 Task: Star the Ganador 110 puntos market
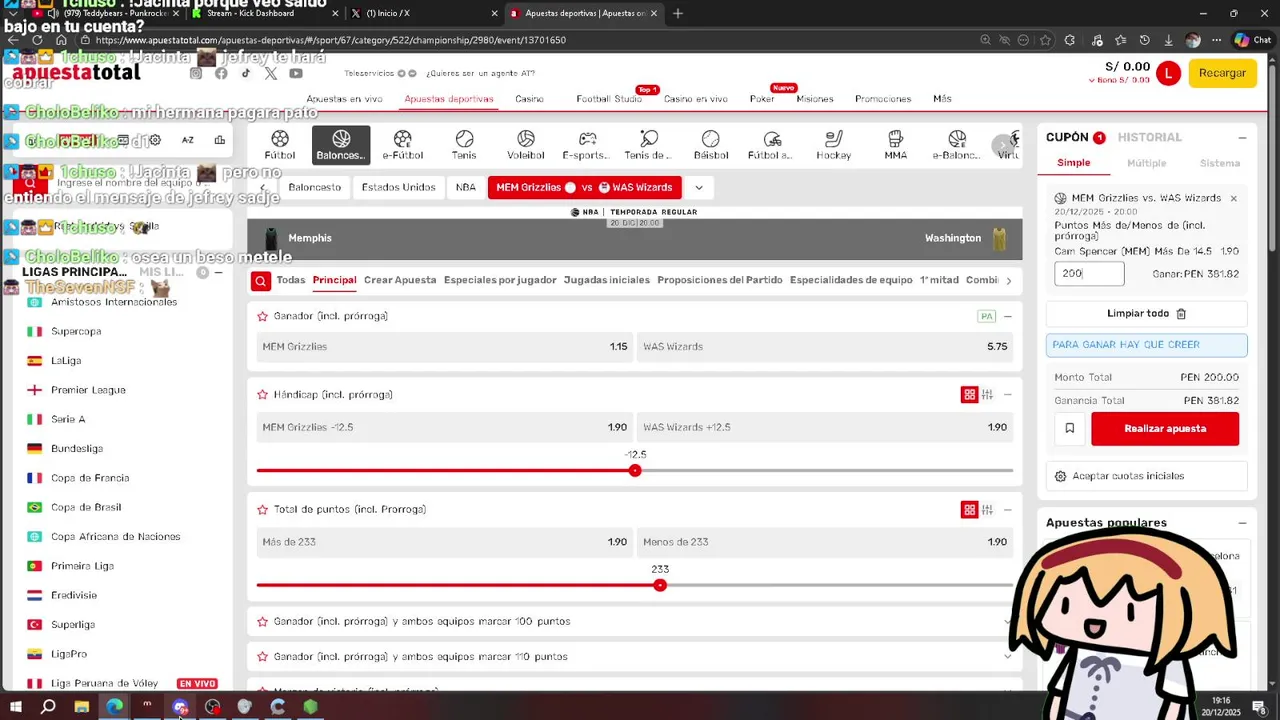pos(263,656)
